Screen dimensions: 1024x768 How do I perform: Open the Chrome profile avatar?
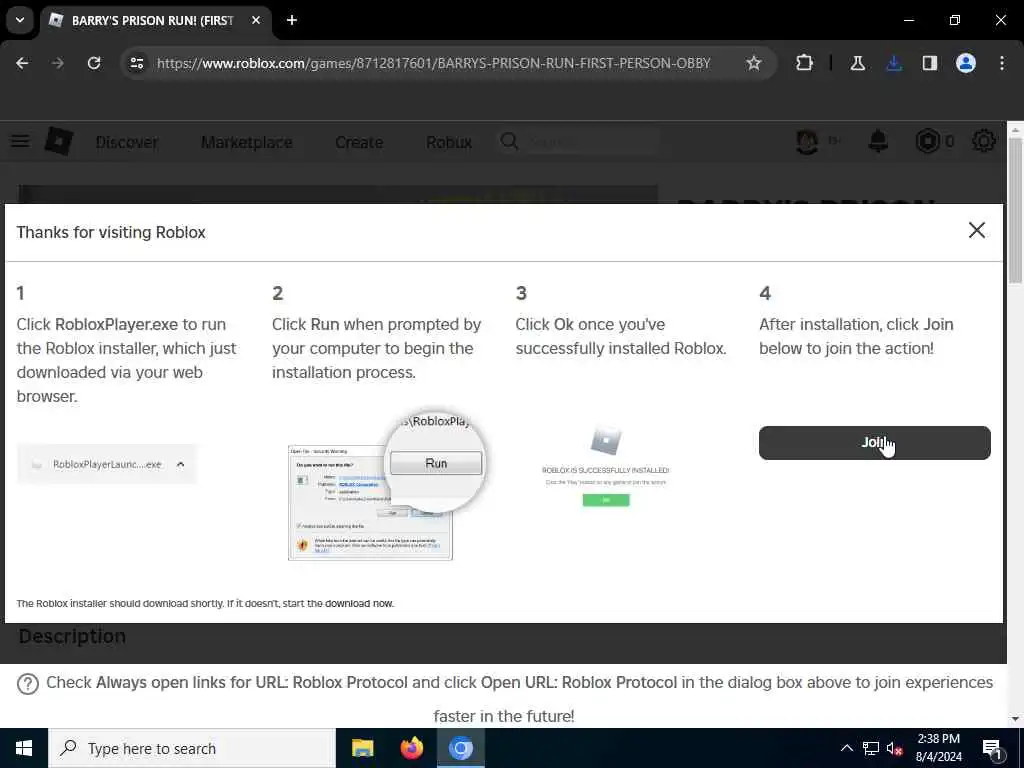pyautogui.click(x=965, y=63)
